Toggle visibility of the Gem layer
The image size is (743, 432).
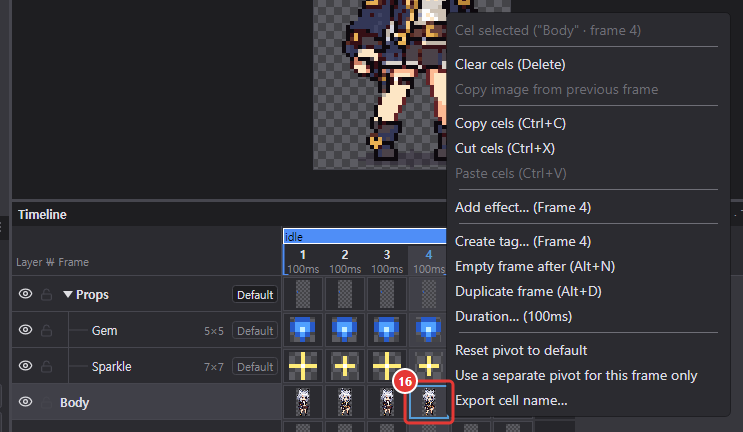click(26, 330)
